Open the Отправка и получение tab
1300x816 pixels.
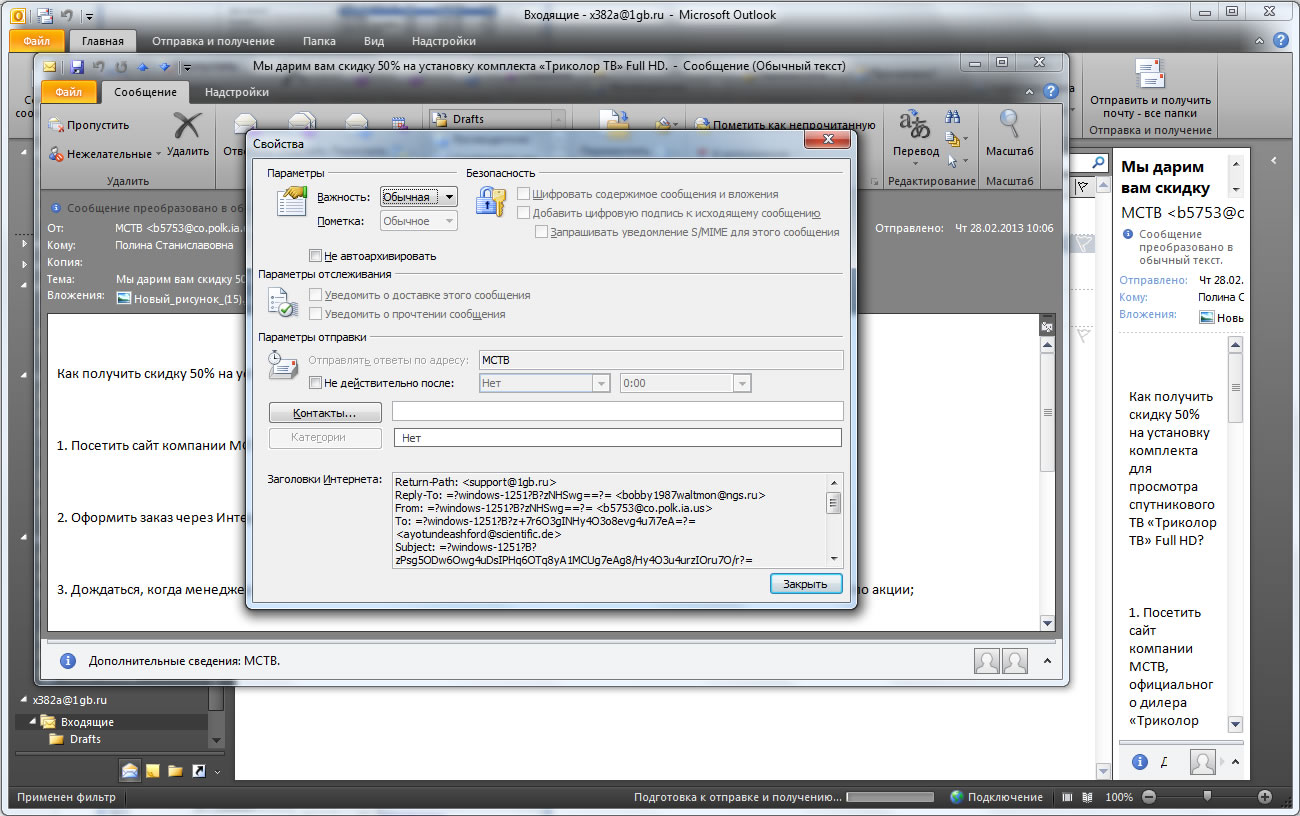[x=213, y=41]
